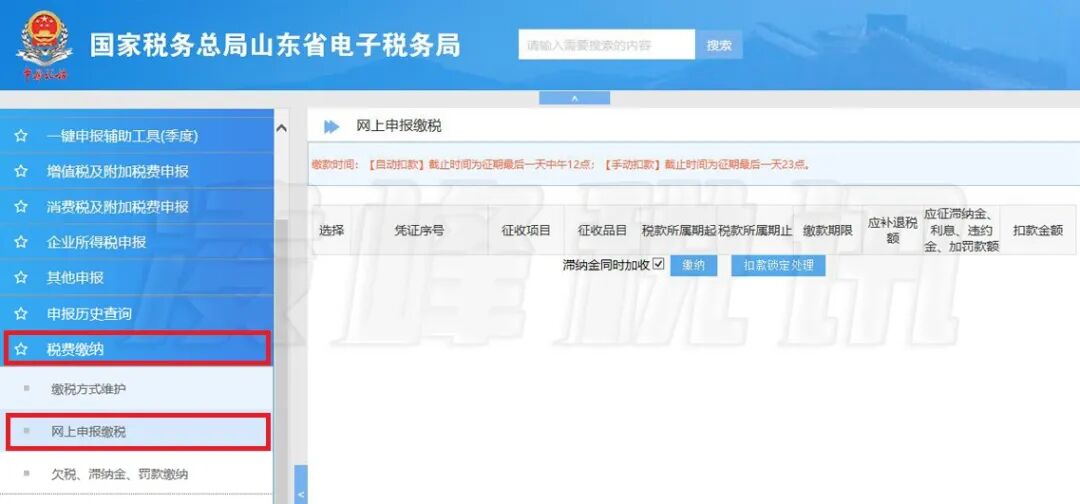The width and height of the screenshot is (1080, 504).
Task: Click star icon beside 企业所得税申报
Action: [x=21, y=242]
